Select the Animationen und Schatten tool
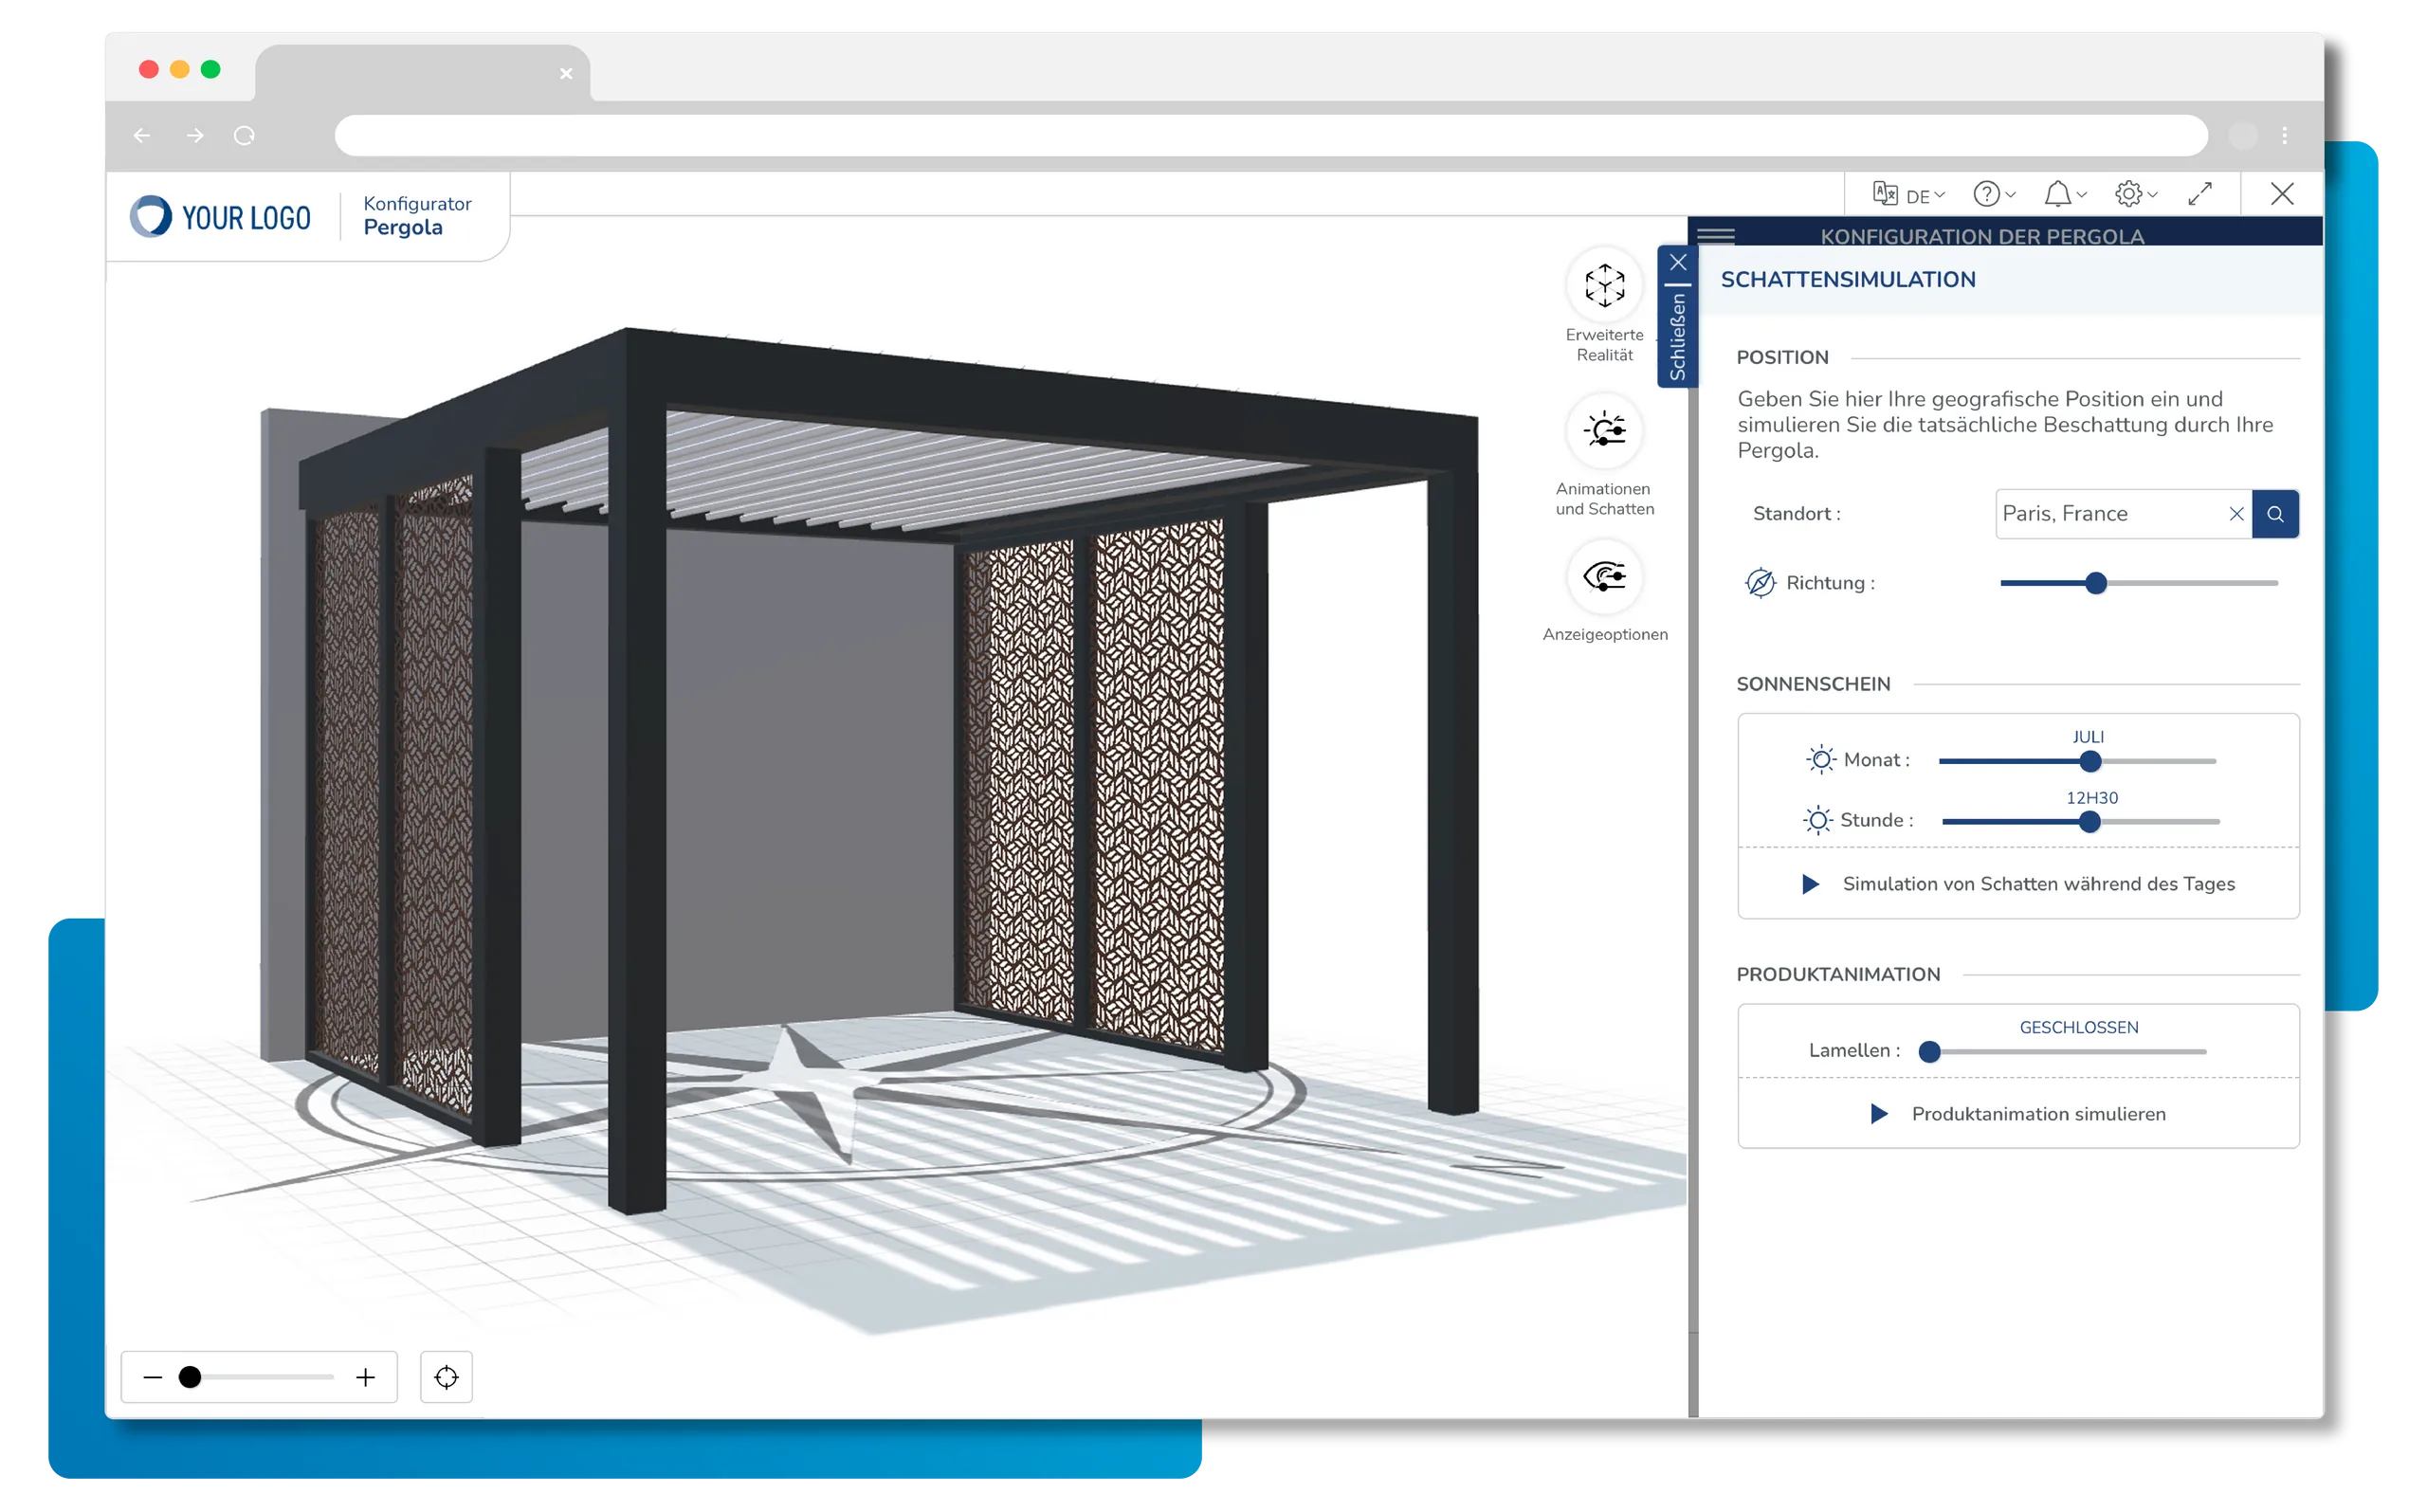 click(x=1604, y=429)
